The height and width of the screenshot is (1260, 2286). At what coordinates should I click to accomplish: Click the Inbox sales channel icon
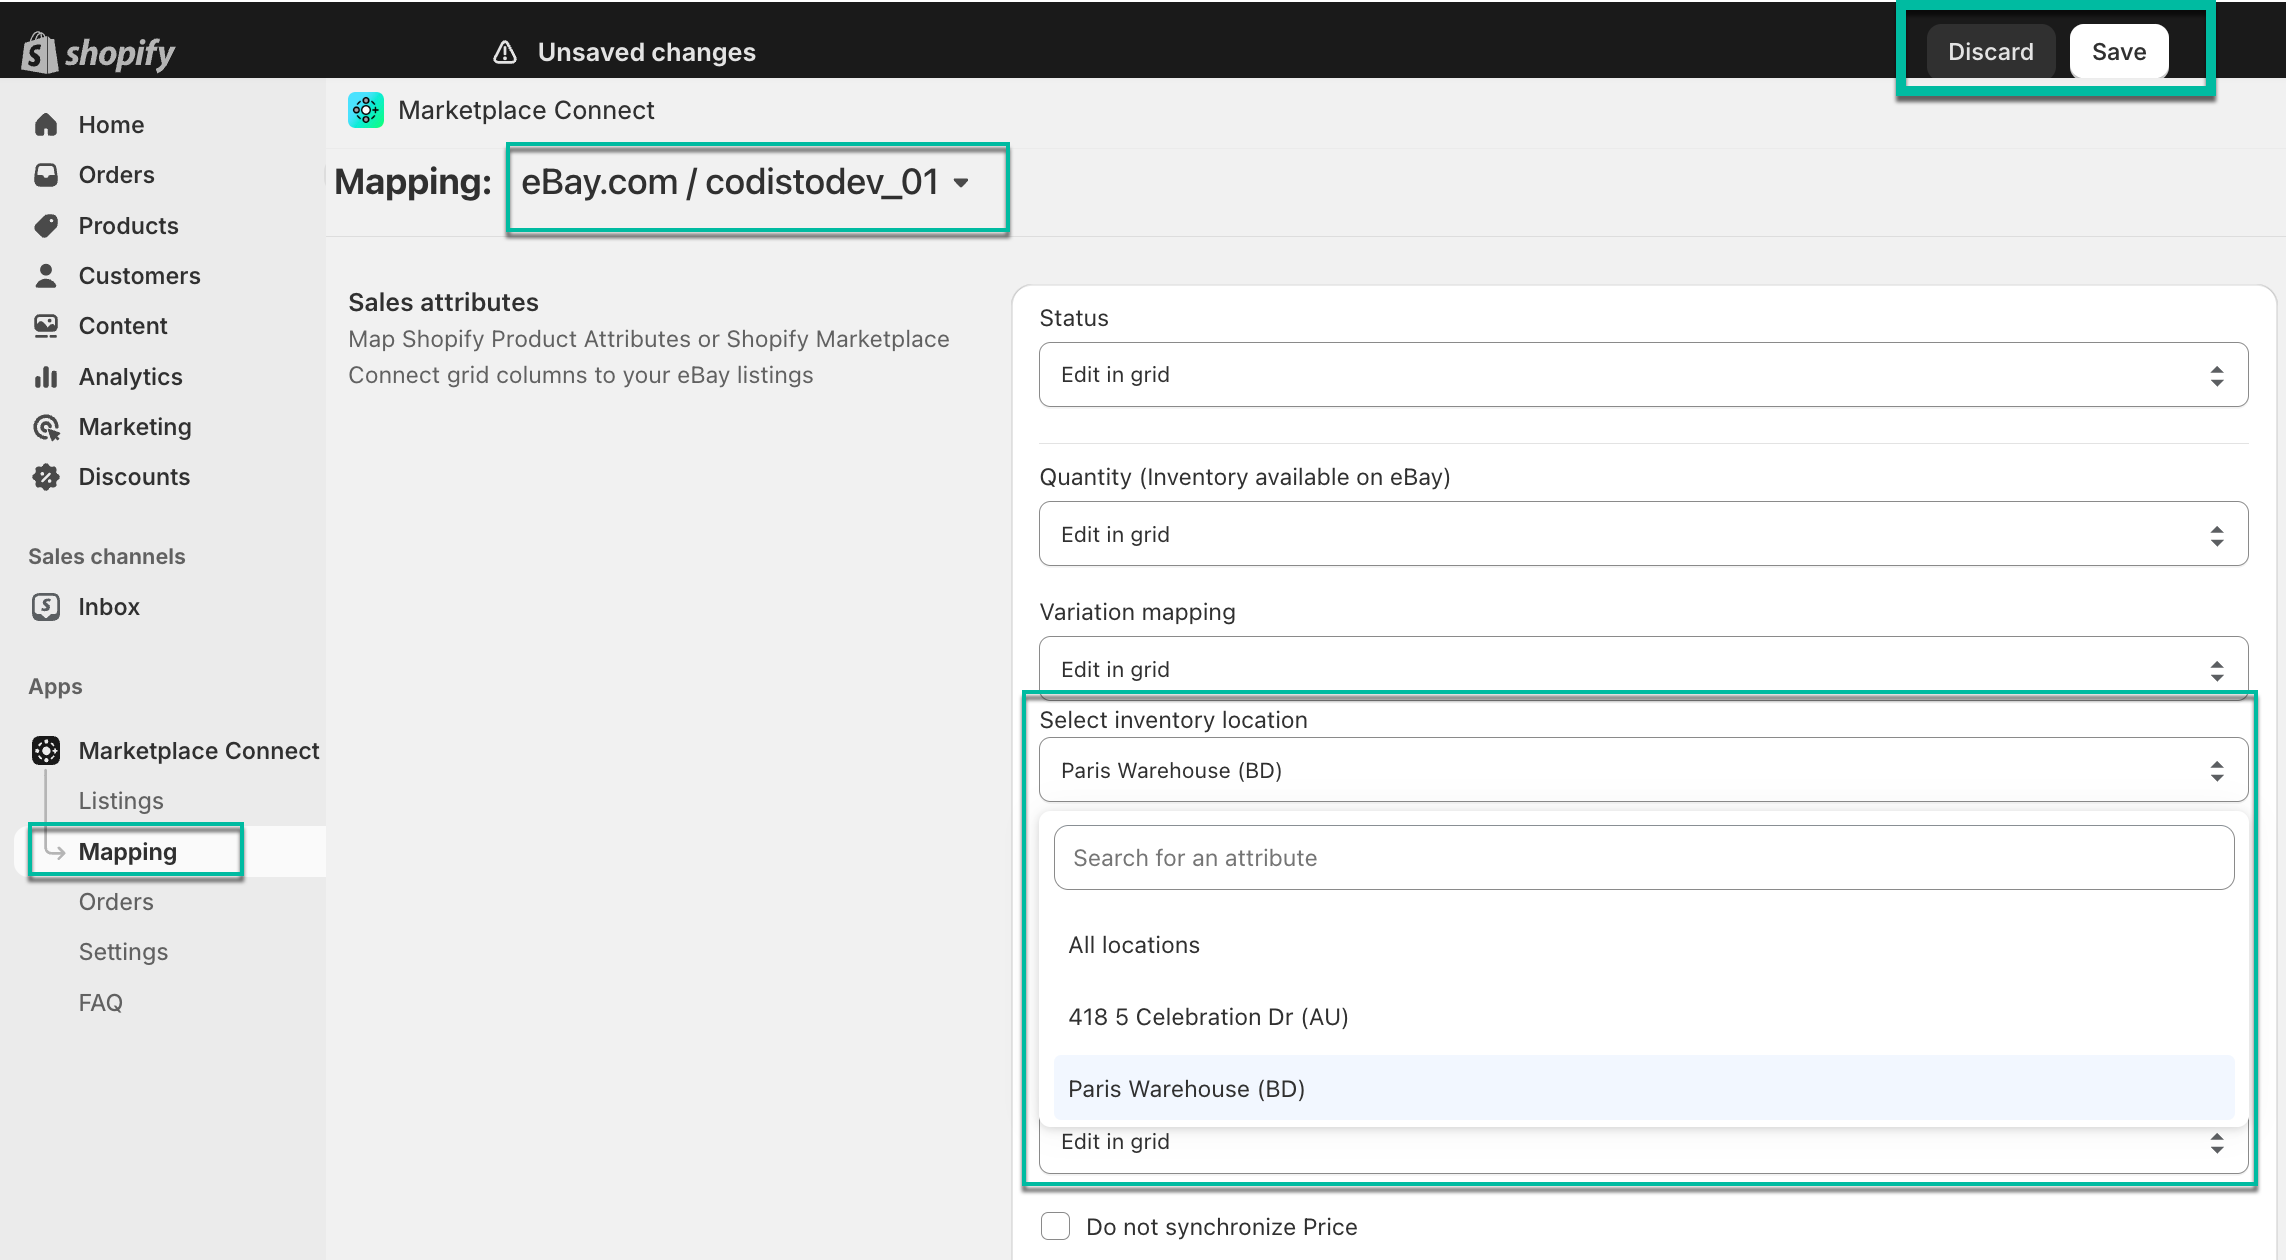[x=46, y=607]
